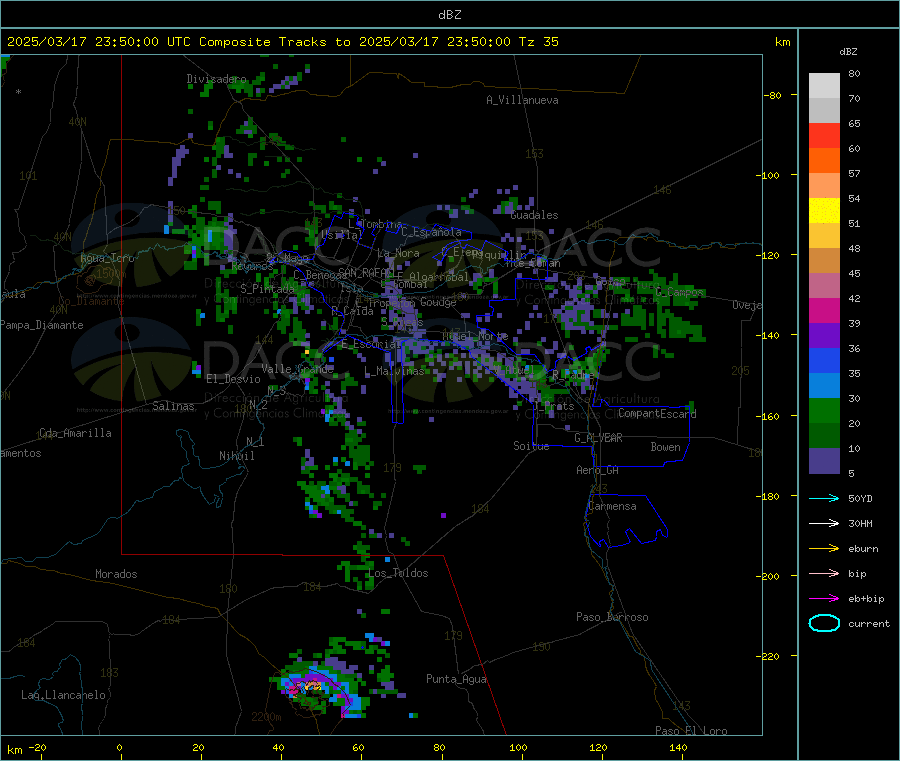
Task: Click the asterisk marker near top-left of map
Action: point(19,92)
